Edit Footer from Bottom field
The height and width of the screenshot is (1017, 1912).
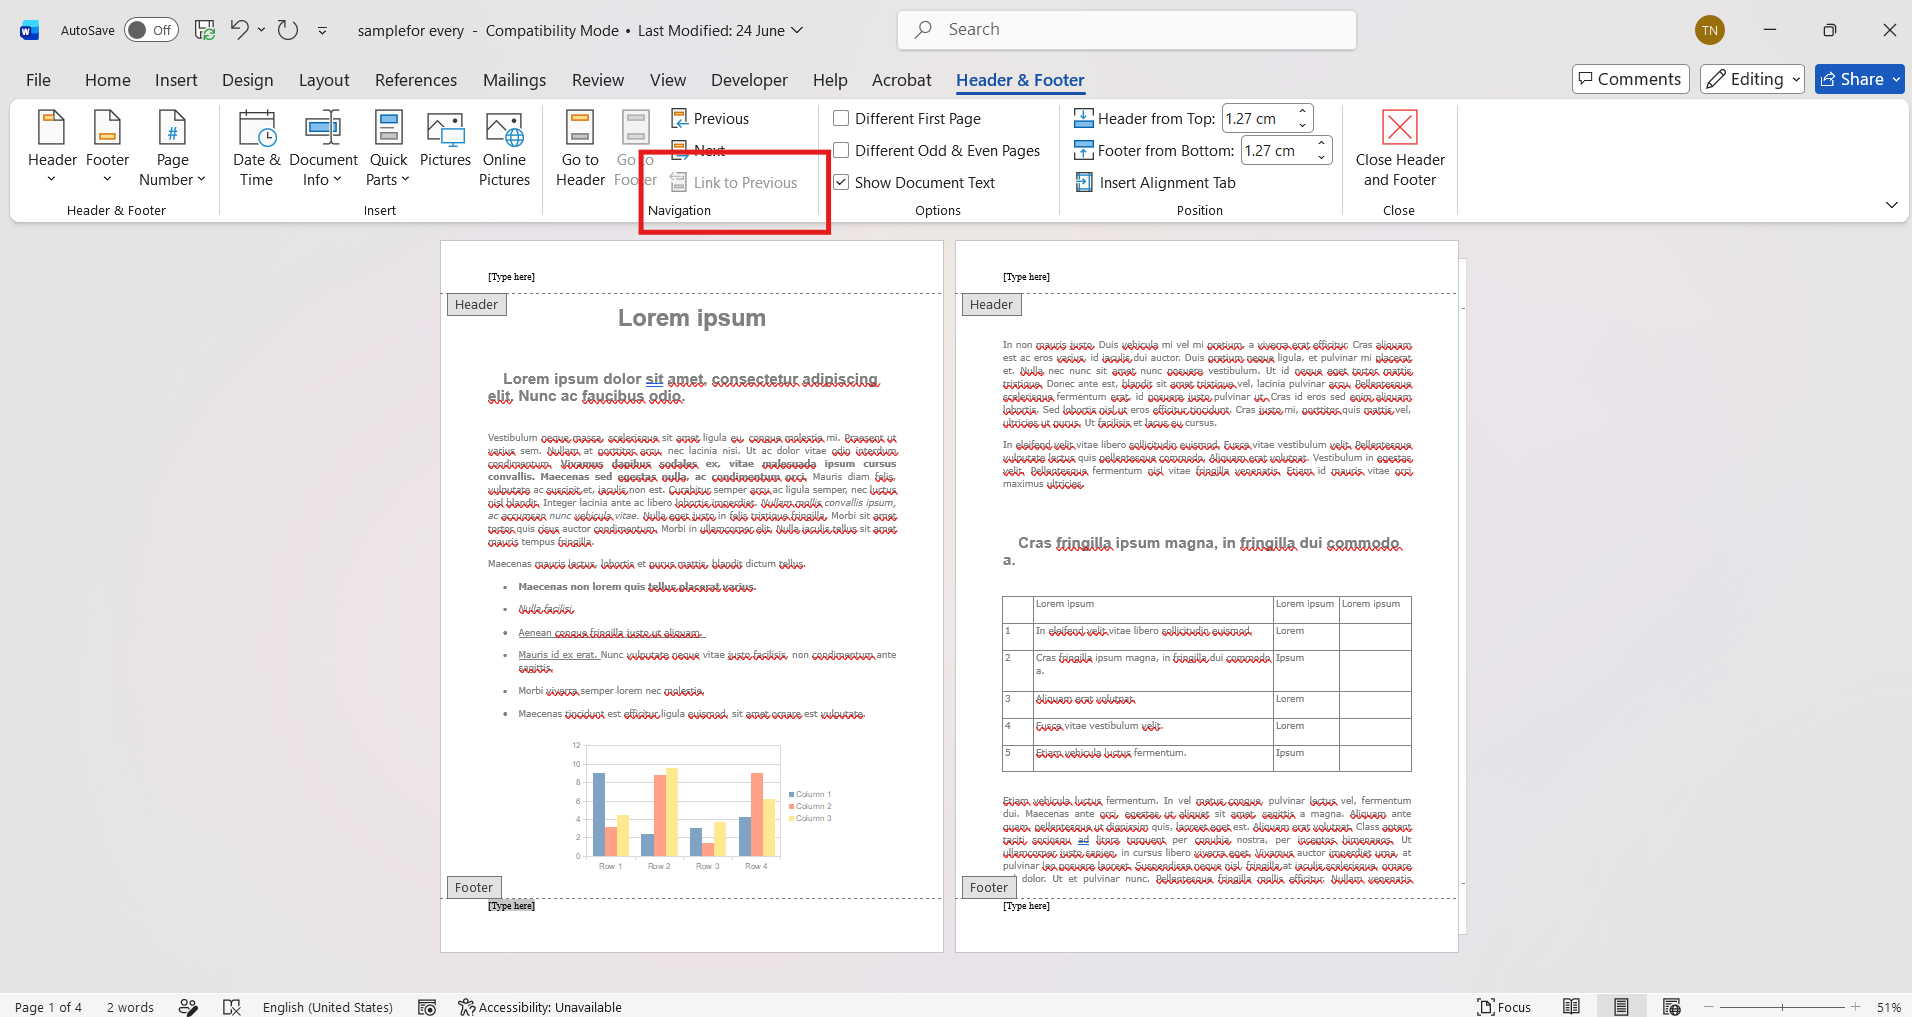coord(1278,150)
